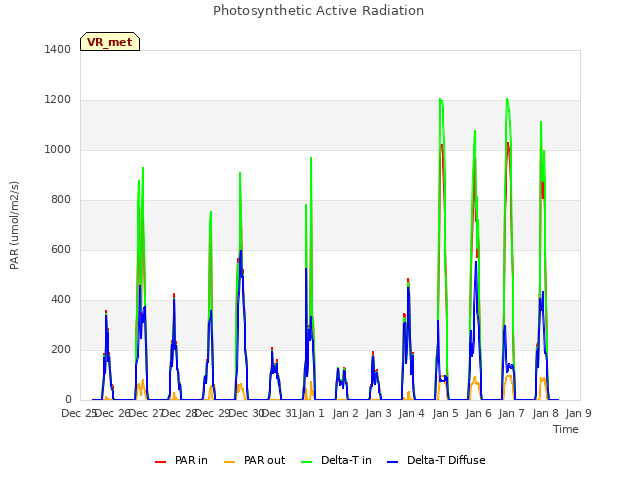Click the chart title Photosynthetic Active Radiation
This screenshot has height=480, width=640.
pos(318,11)
